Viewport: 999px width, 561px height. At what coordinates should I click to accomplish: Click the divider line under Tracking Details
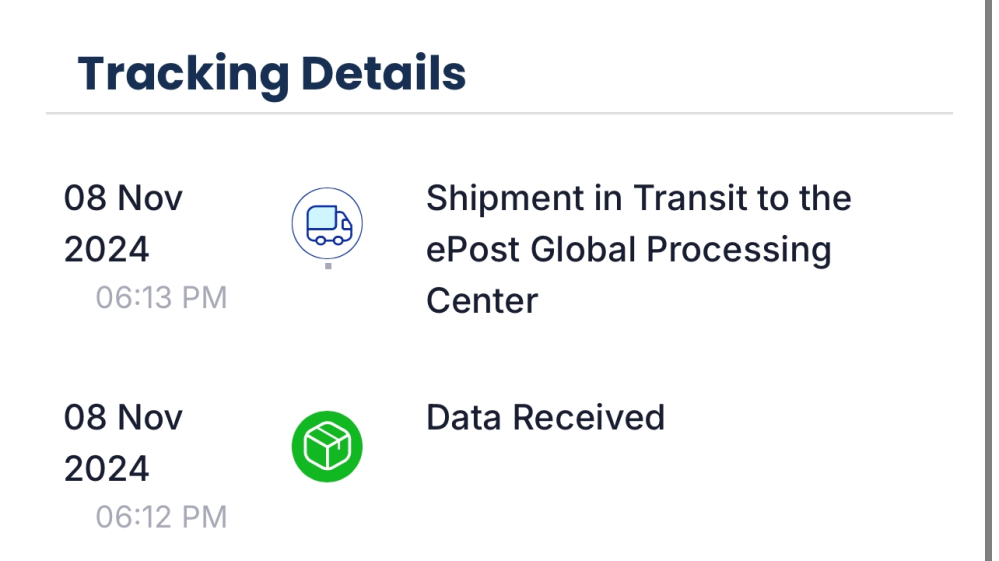pos(500,113)
